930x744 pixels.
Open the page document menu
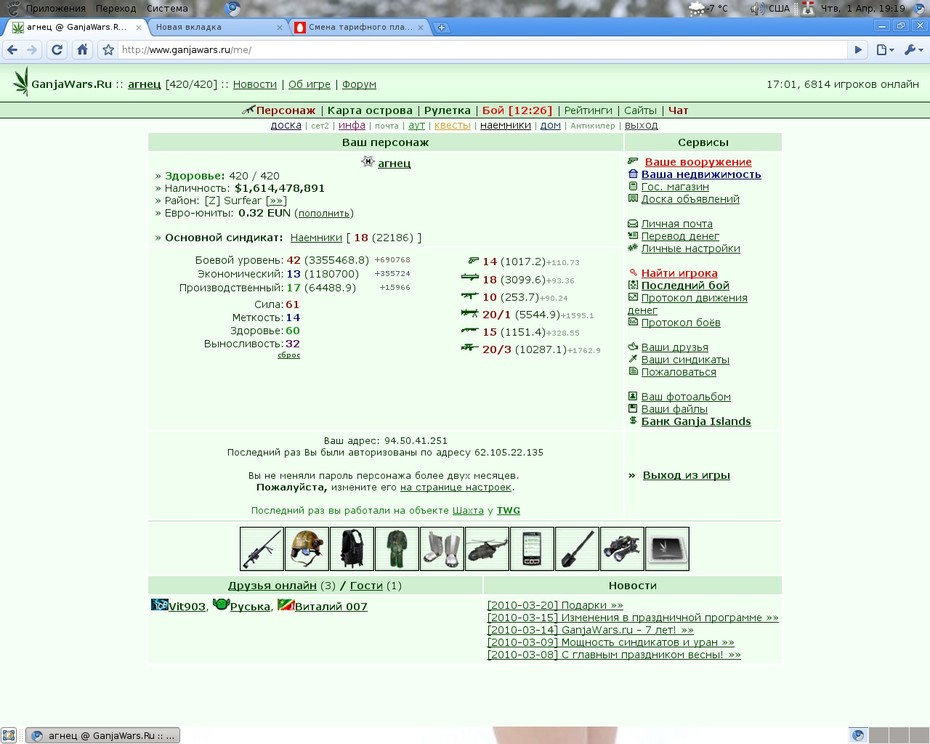[x=885, y=50]
